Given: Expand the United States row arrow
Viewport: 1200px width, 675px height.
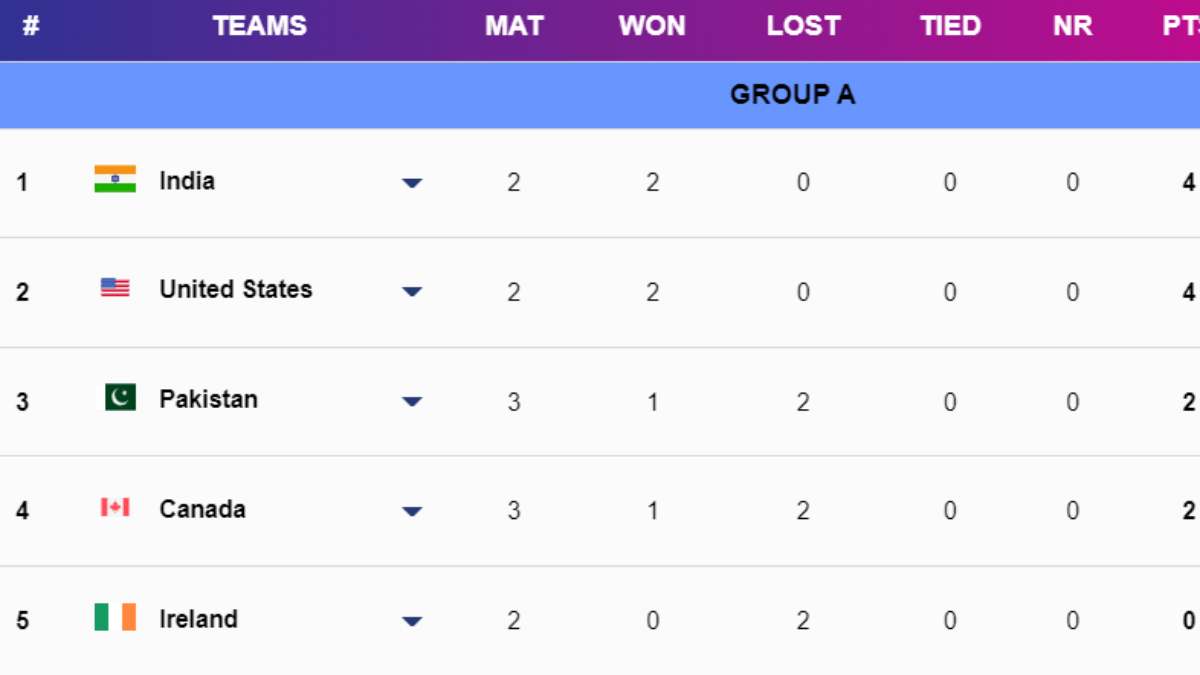Looking at the screenshot, I should tap(412, 292).
